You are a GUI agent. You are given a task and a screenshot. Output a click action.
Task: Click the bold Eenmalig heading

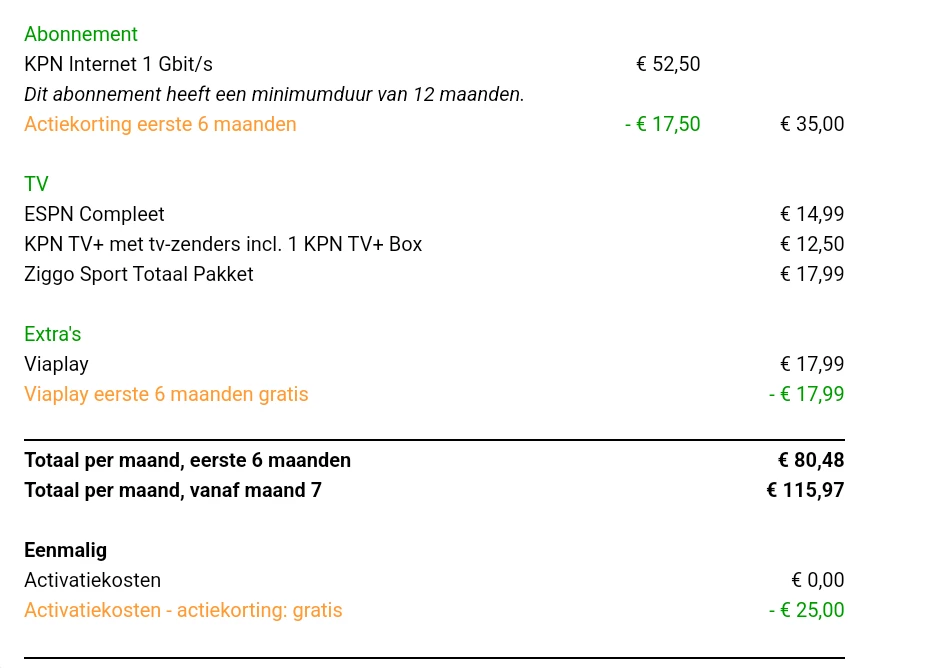[65, 550]
